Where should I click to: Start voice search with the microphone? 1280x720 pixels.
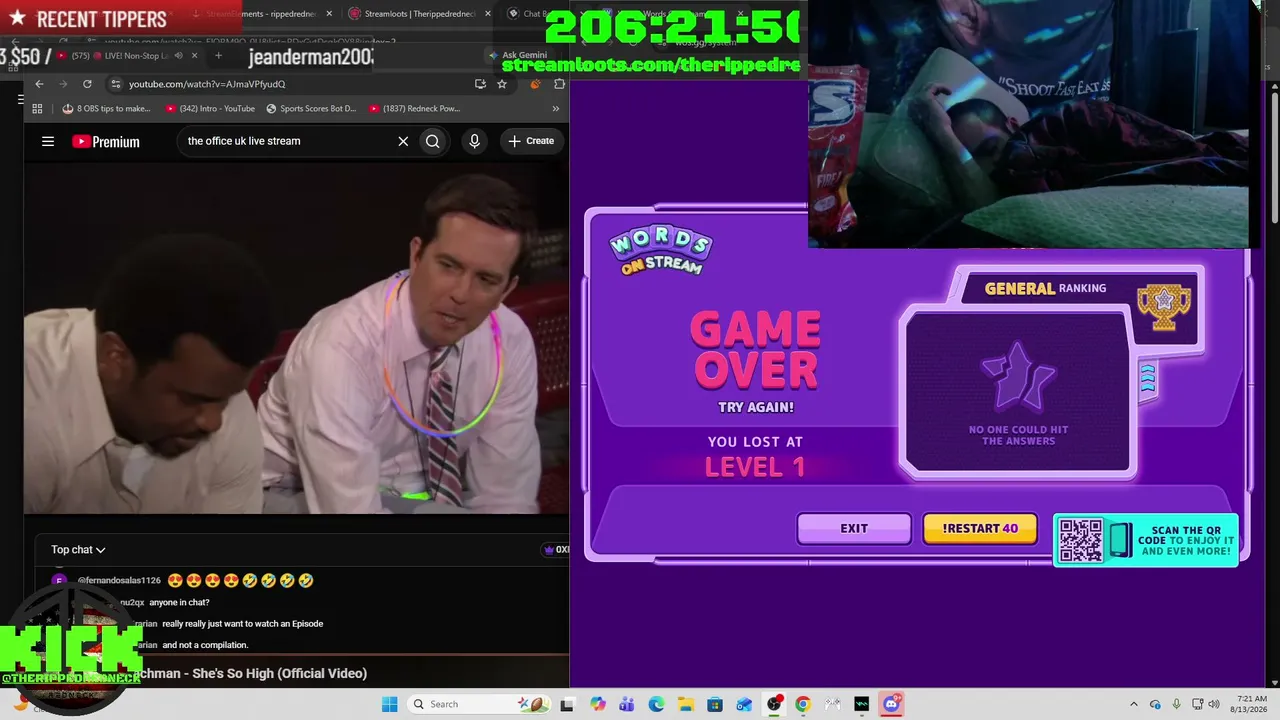475,141
